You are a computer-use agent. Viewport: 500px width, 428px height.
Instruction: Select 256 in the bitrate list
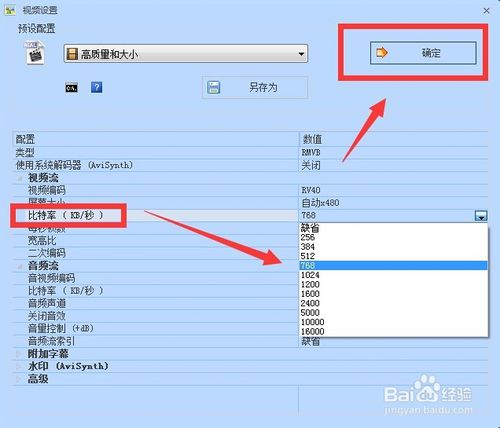[x=393, y=237]
